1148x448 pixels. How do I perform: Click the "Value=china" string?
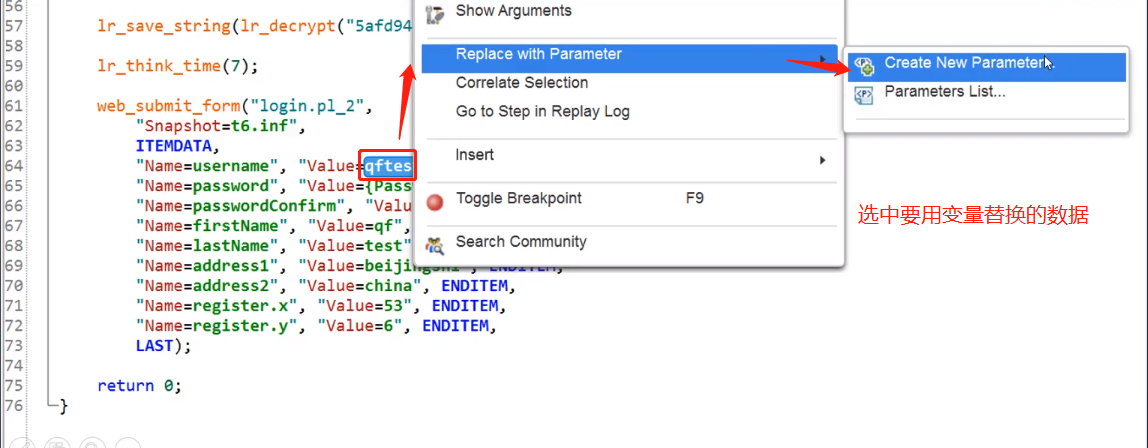coord(358,285)
